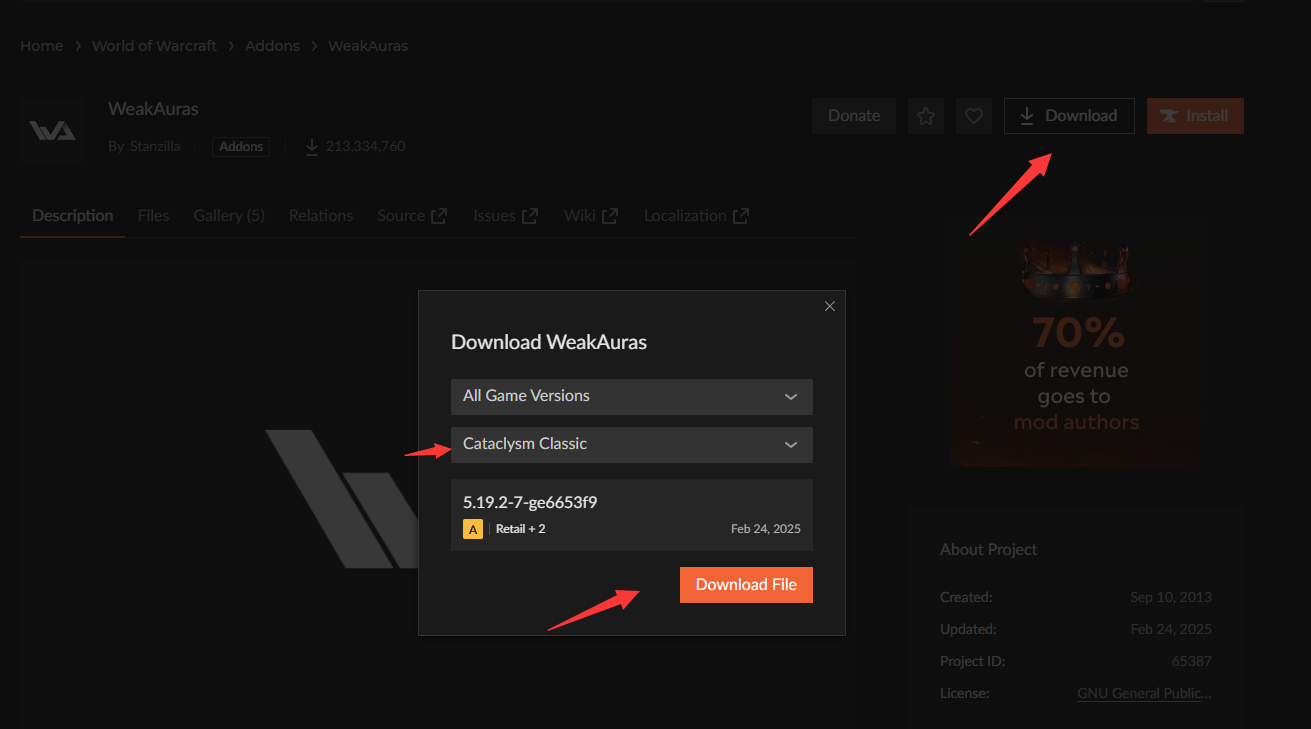
Task: Click the anvil icon in Install button
Action: click(1168, 116)
